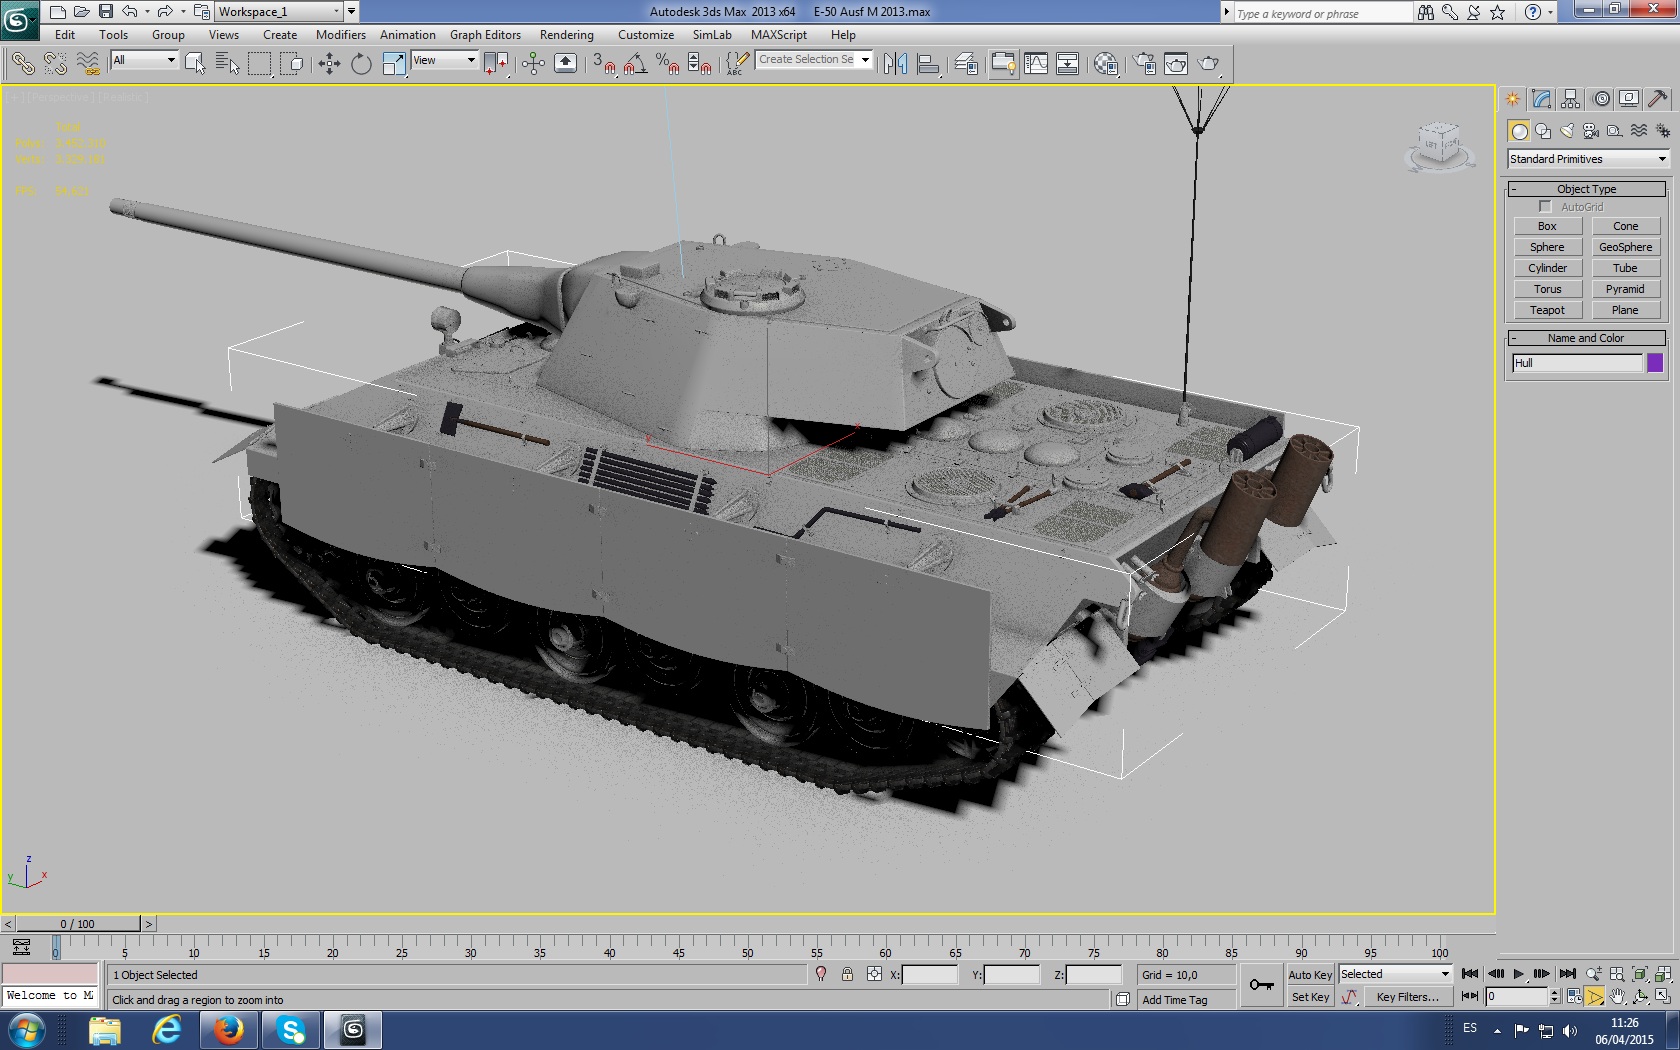The image size is (1680, 1050).
Task: Toggle the Spinner Snap button
Action: [x=700, y=64]
